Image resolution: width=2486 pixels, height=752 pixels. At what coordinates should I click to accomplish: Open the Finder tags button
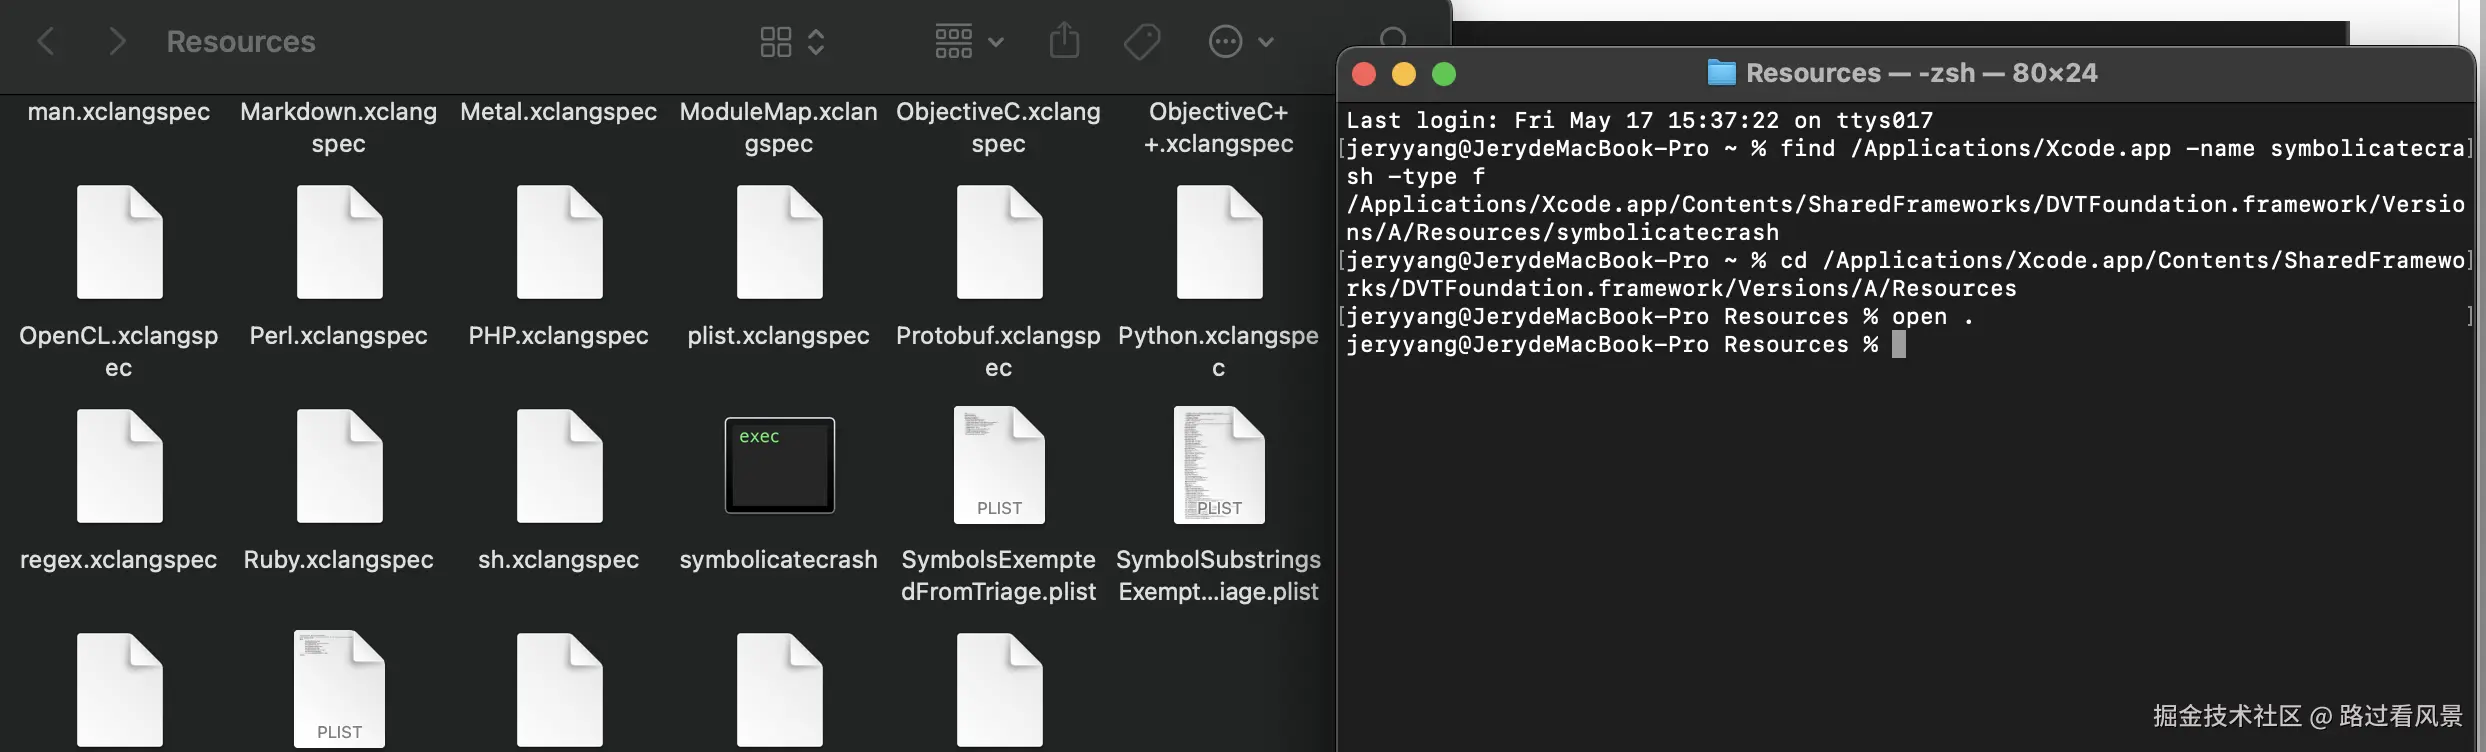tap(1141, 42)
